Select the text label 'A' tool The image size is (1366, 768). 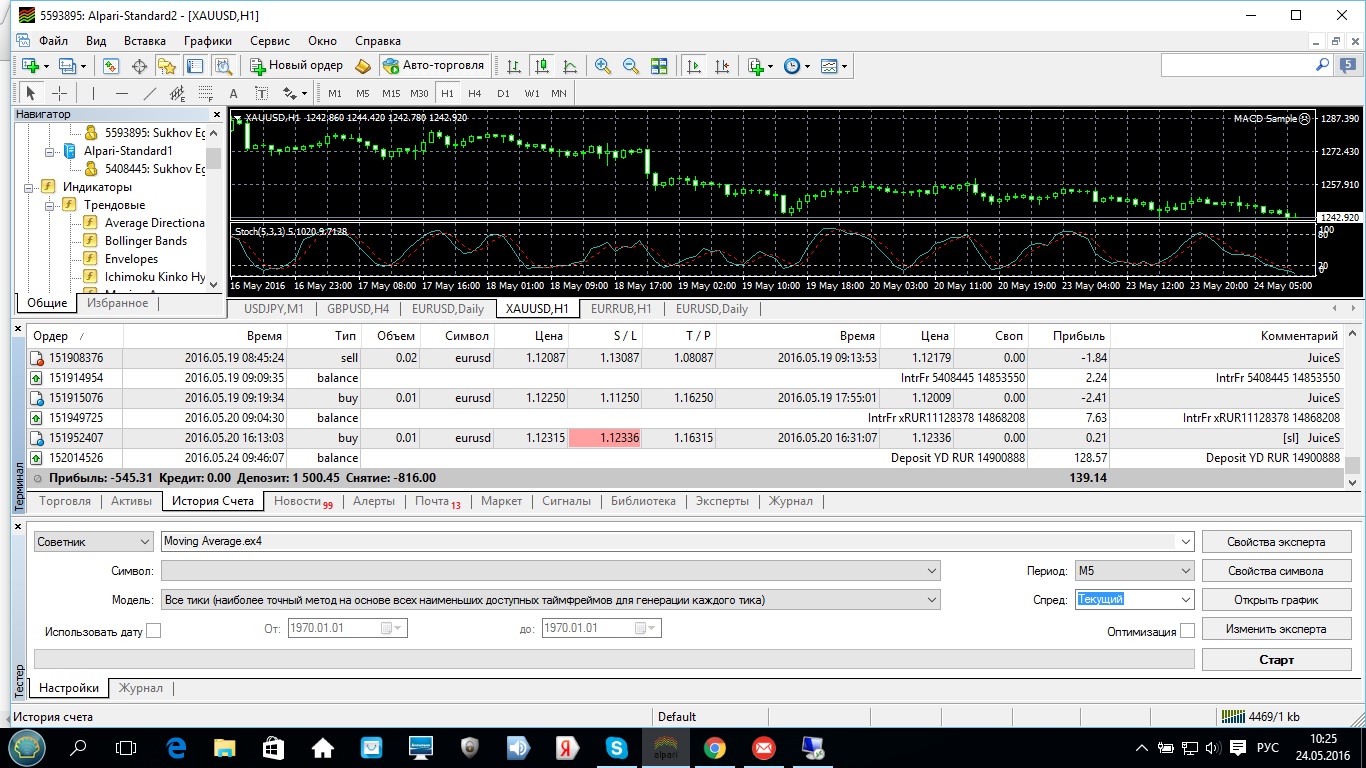coord(234,93)
